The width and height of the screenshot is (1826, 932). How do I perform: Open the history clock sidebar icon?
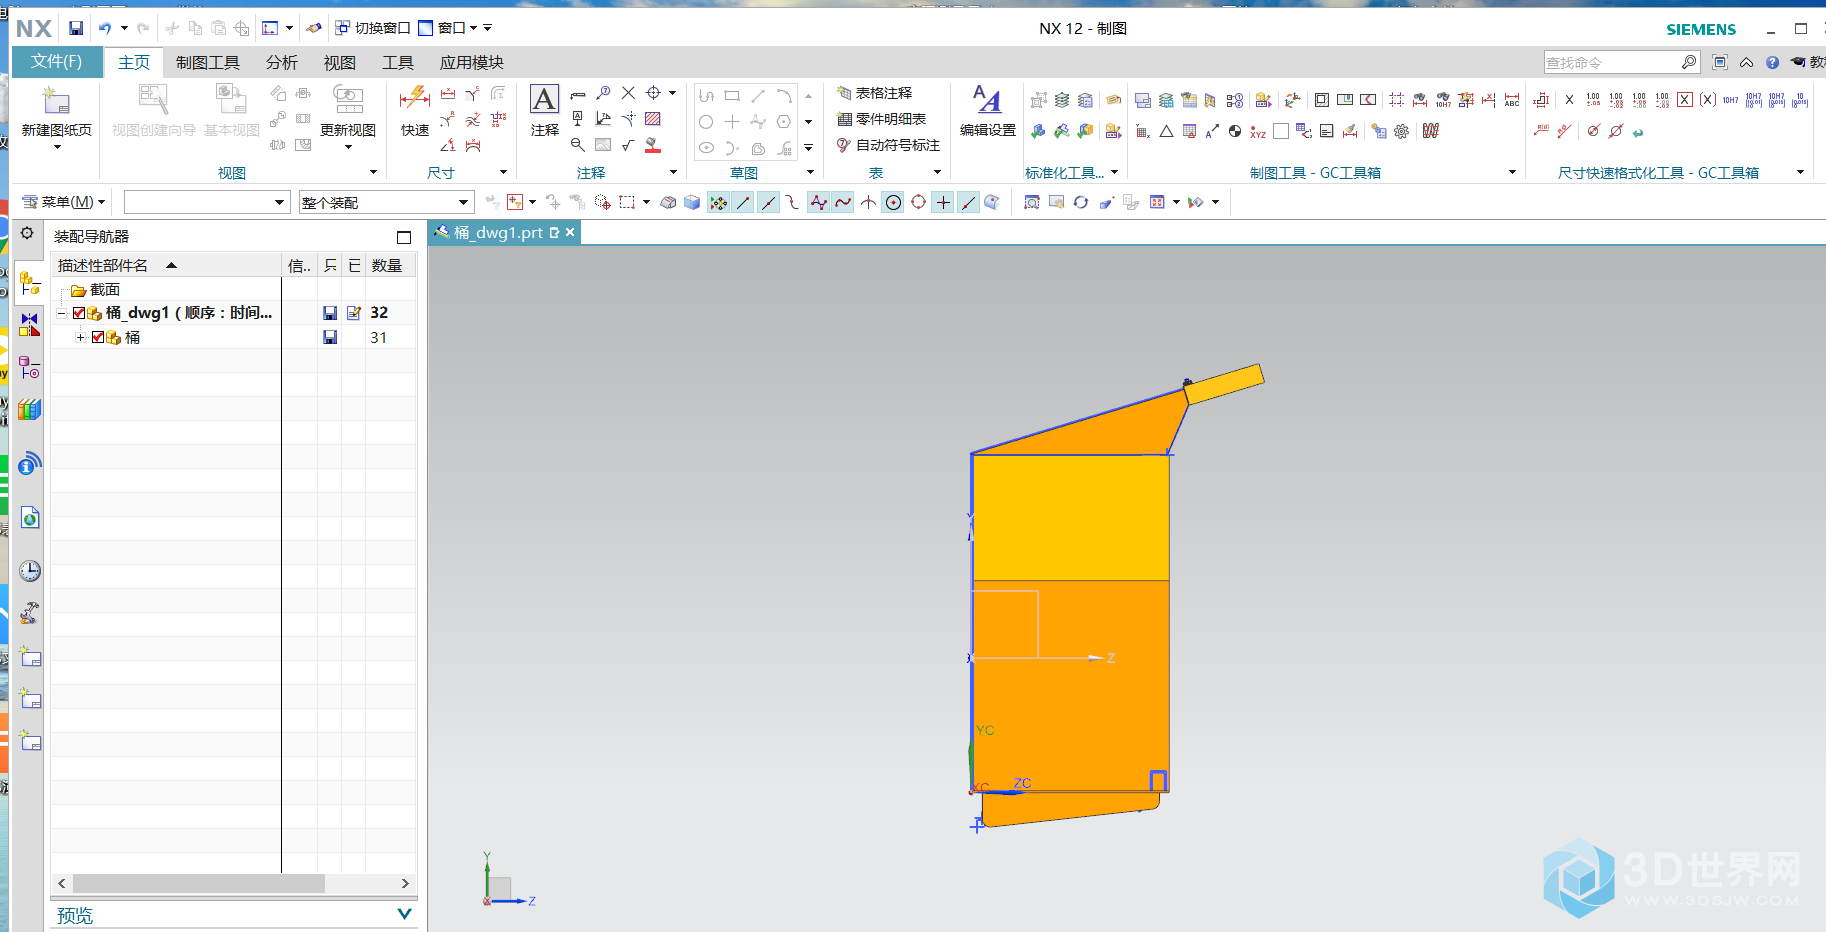point(30,571)
